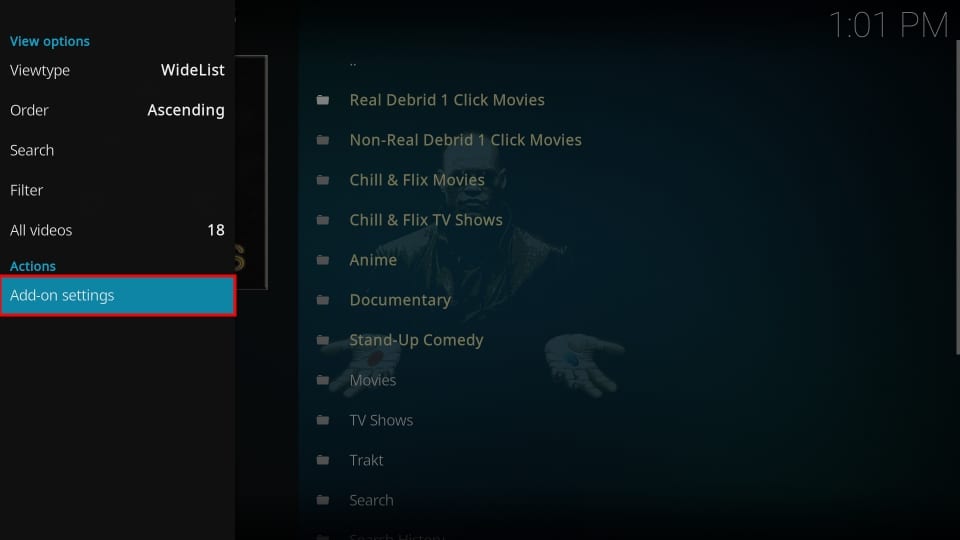This screenshot has height=540, width=960.
Task: Open Chill & Flix TV Shows folder
Action: 426,220
